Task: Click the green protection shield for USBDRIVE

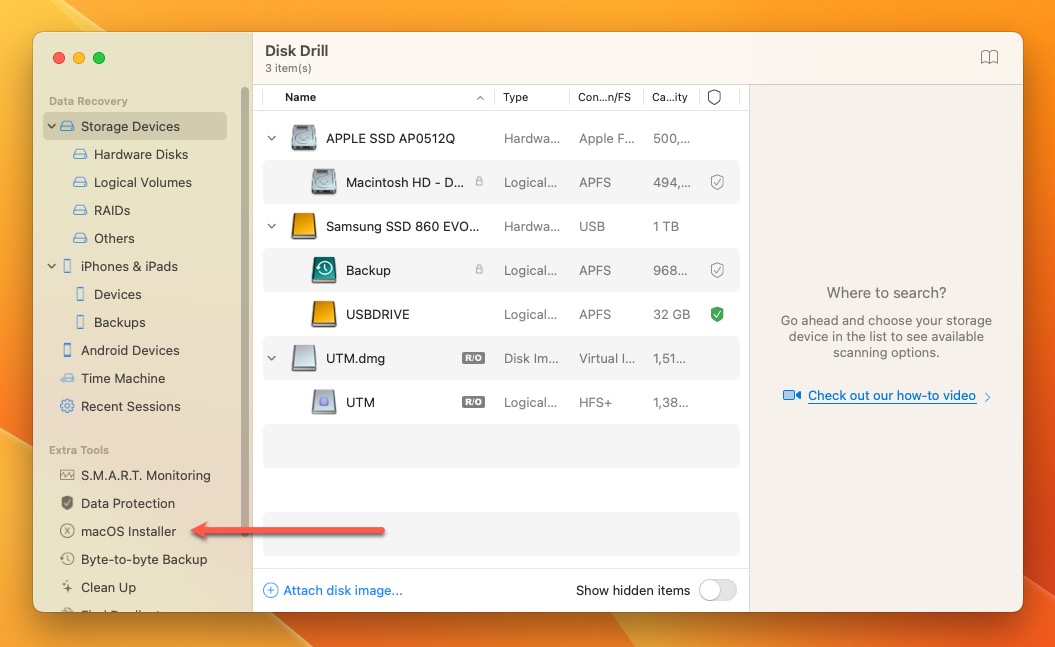Action: pos(717,314)
